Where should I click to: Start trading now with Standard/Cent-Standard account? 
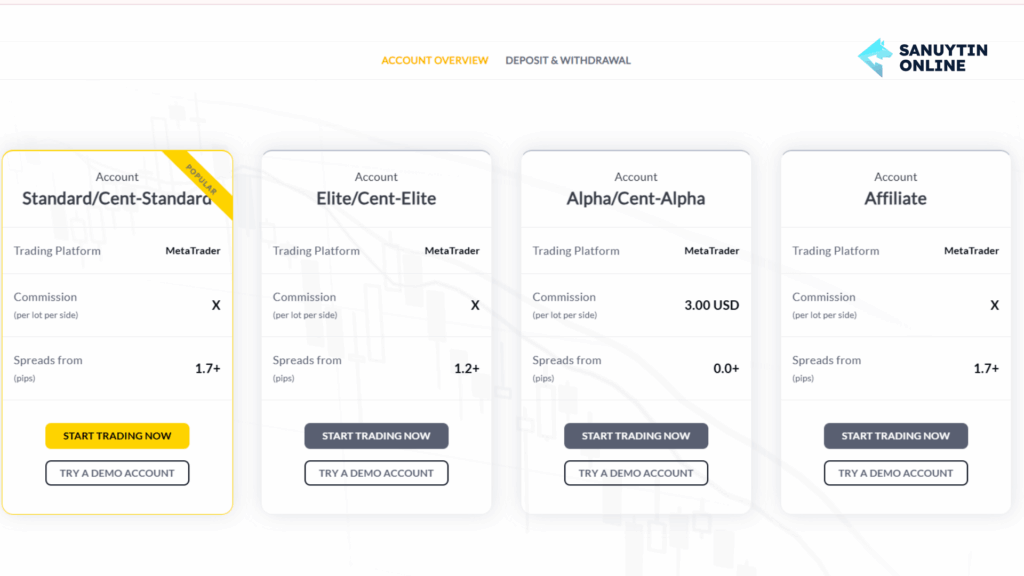coord(118,436)
